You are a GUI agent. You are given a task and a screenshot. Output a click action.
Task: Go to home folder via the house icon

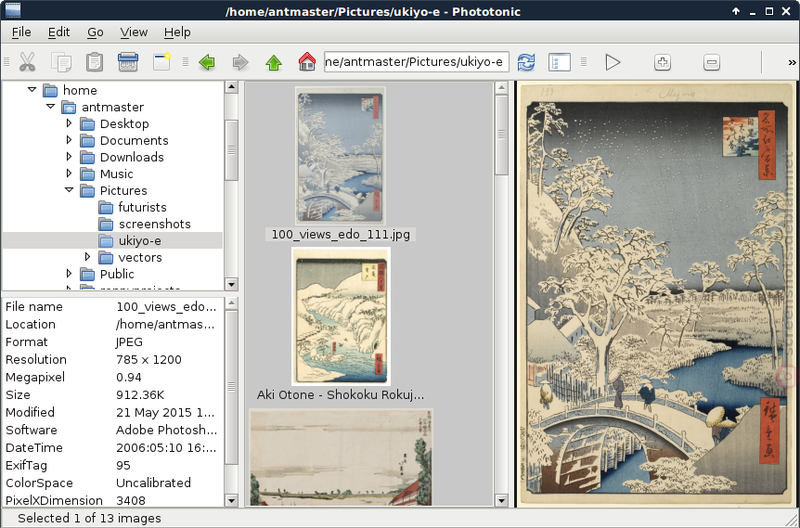click(x=307, y=62)
